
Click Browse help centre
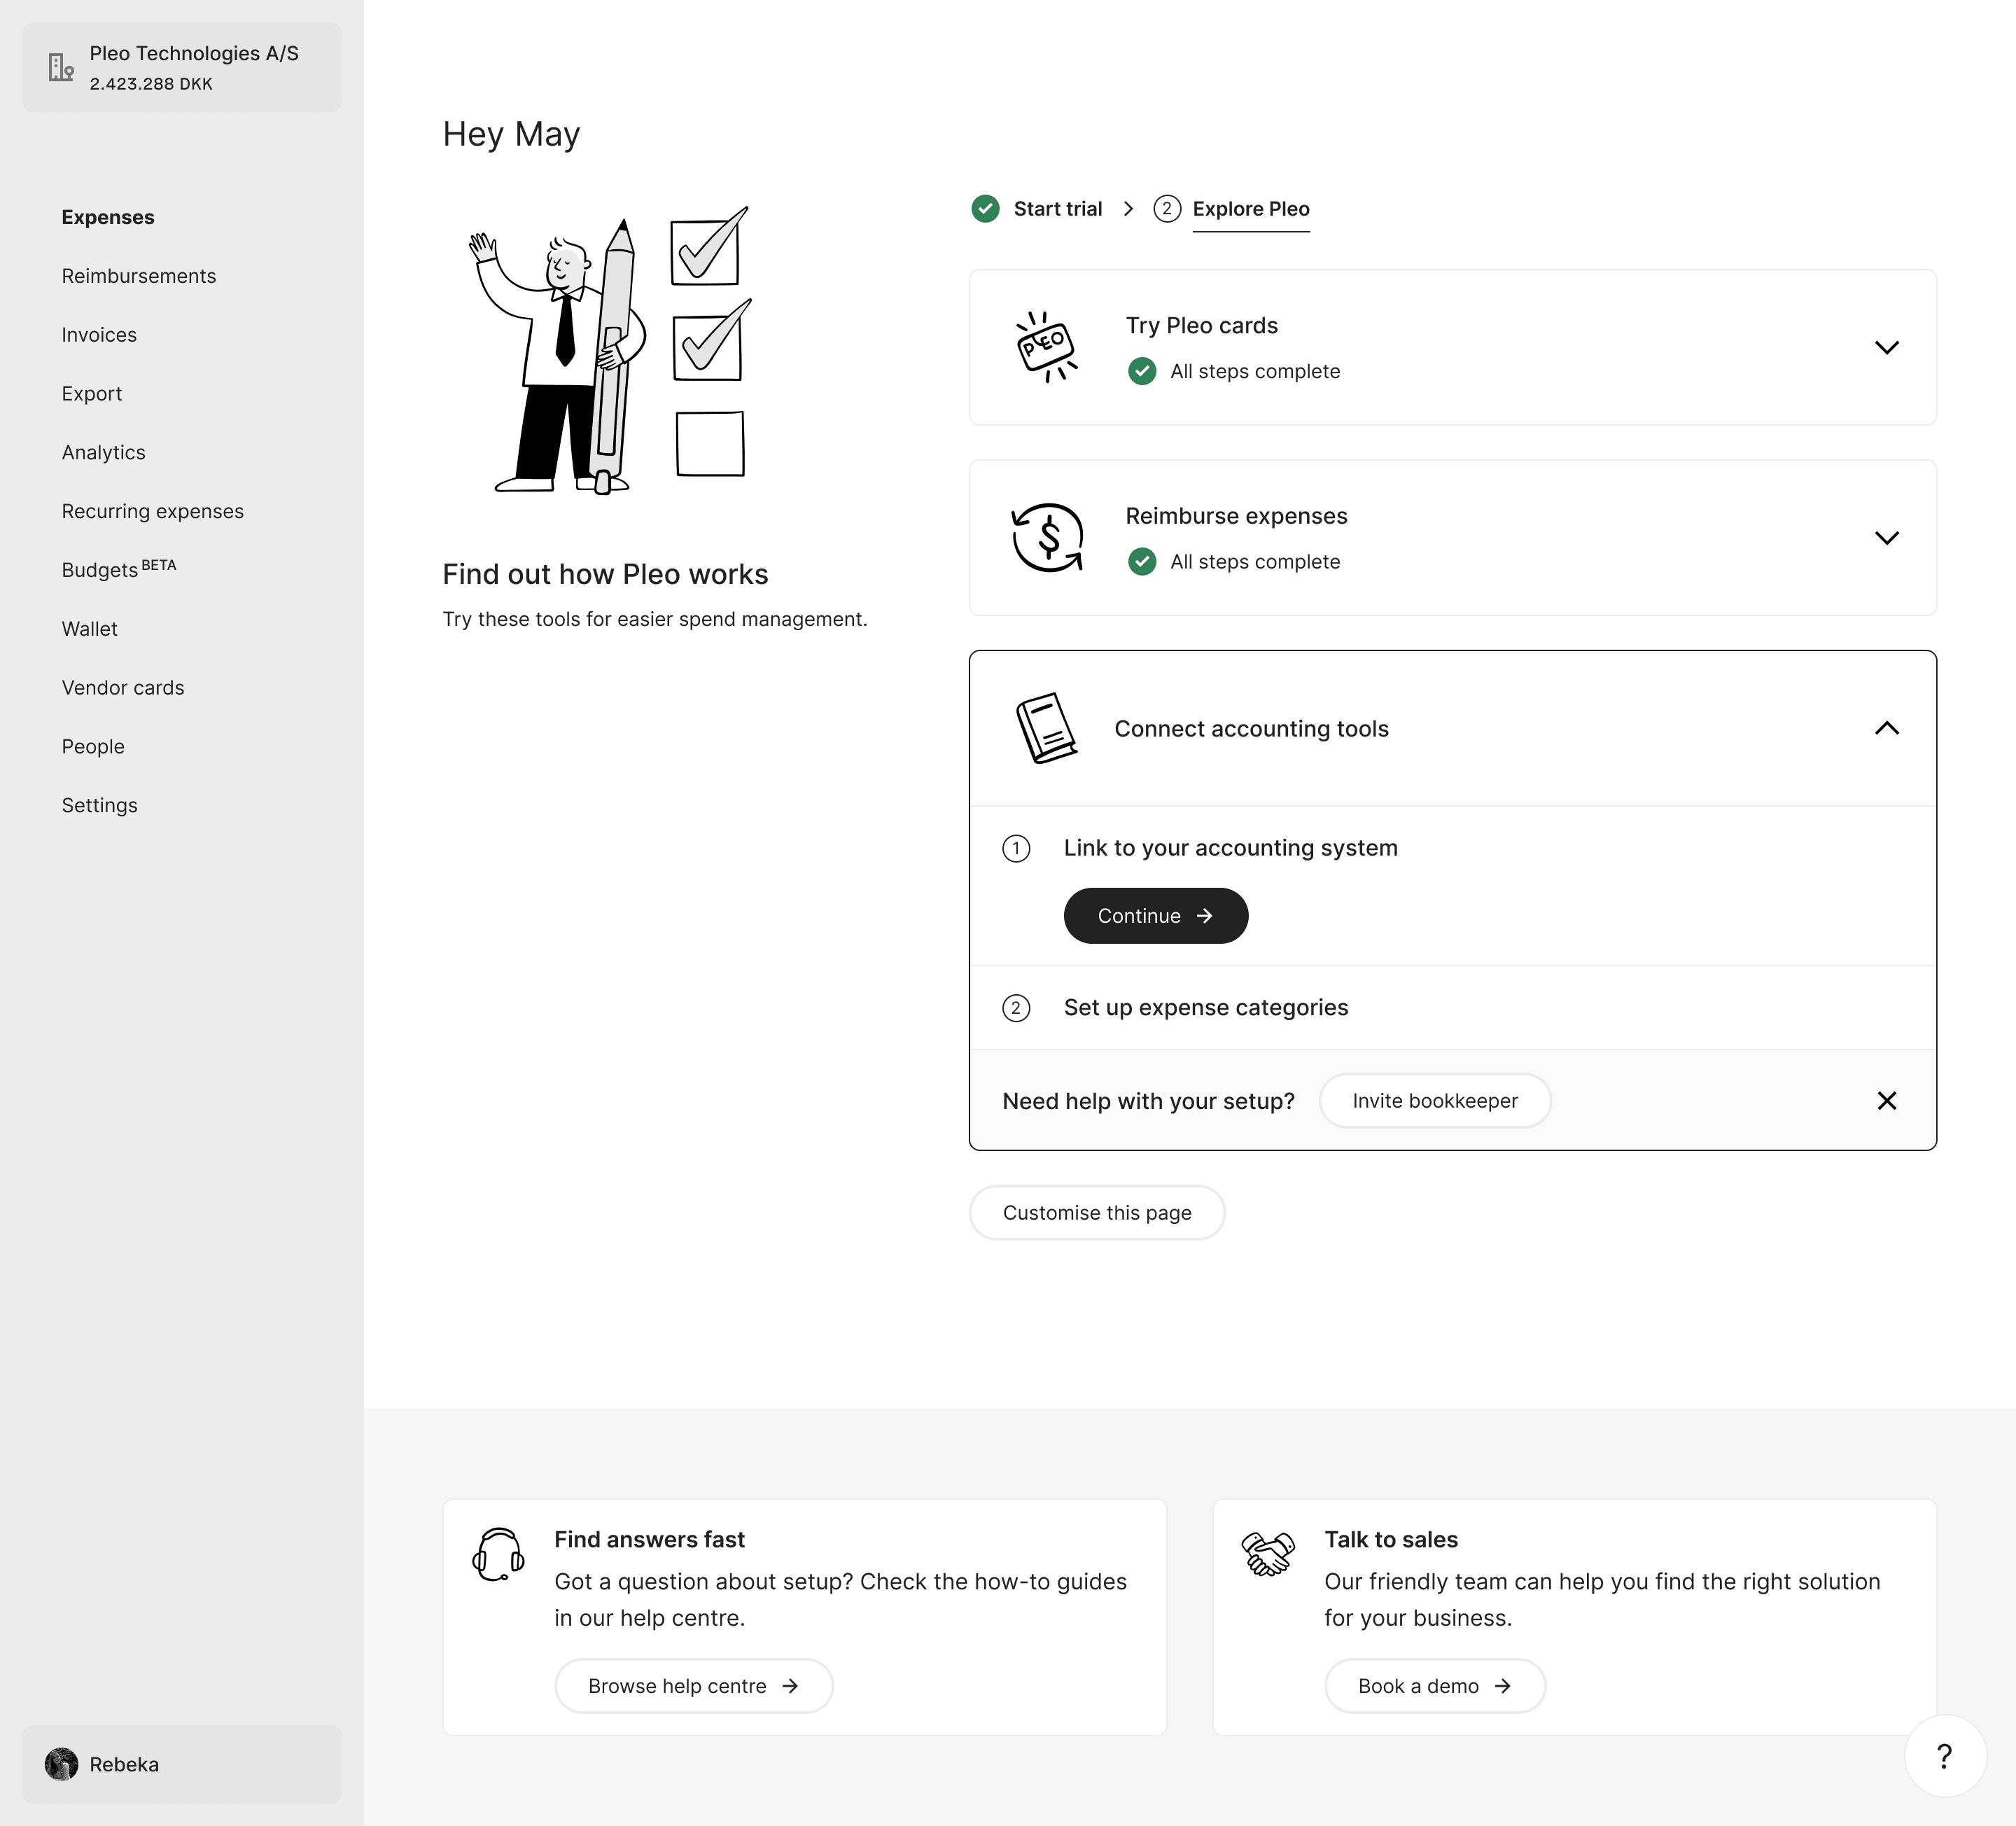(x=694, y=1686)
